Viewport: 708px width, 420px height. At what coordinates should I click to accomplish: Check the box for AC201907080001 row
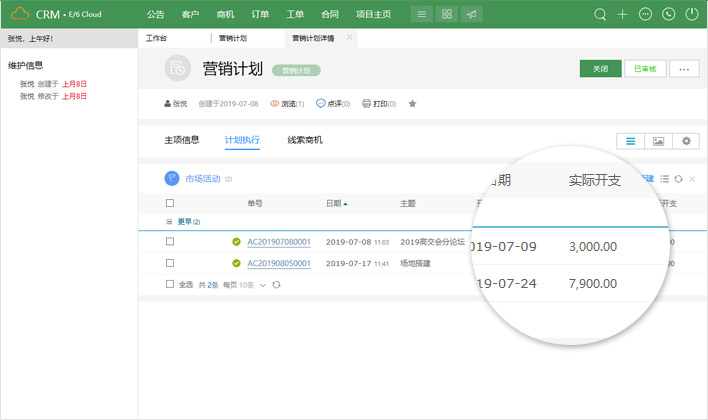(x=170, y=242)
